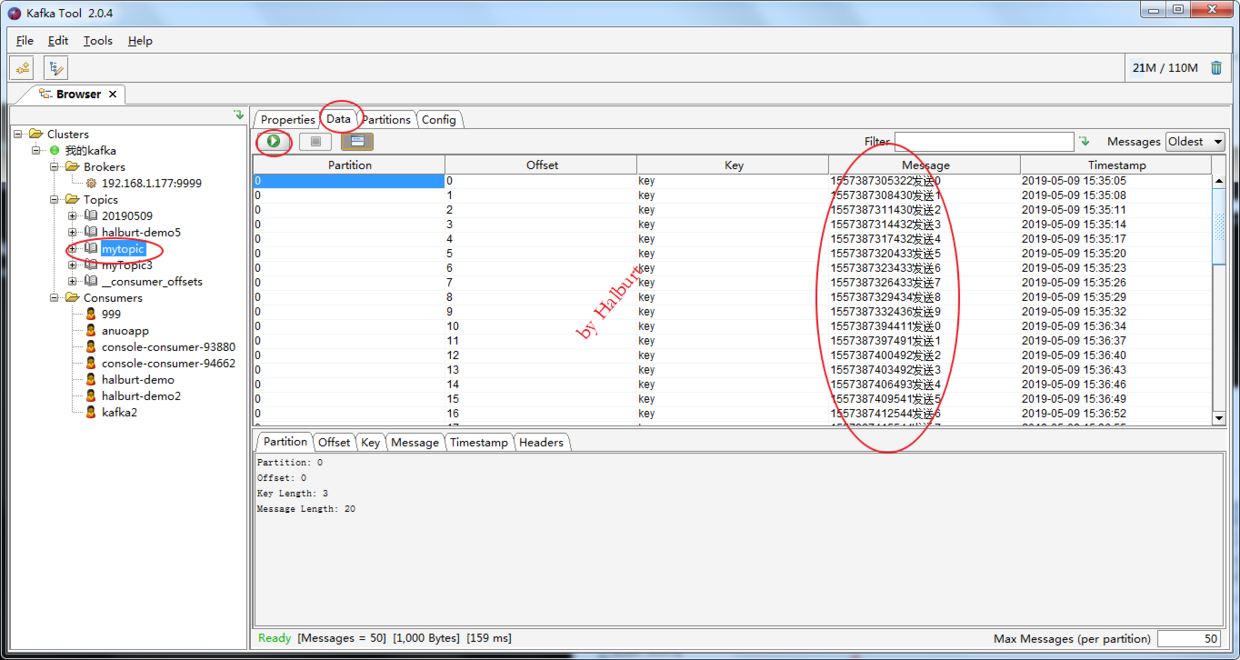Open the Tools menu
Viewport: 1240px width, 660px height.
coord(98,41)
